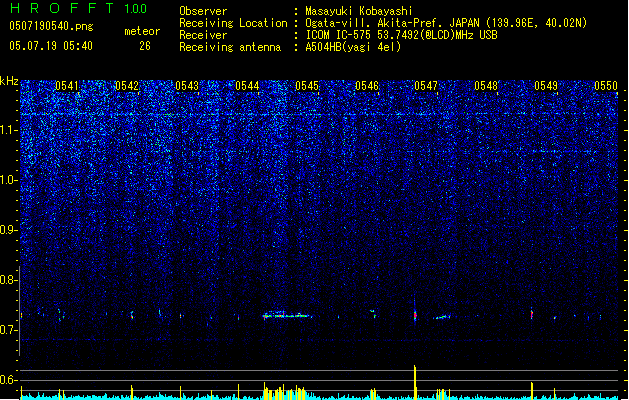629x400 pixels.
Task: Select the file name 0507190540.png
Action: pos(51,27)
